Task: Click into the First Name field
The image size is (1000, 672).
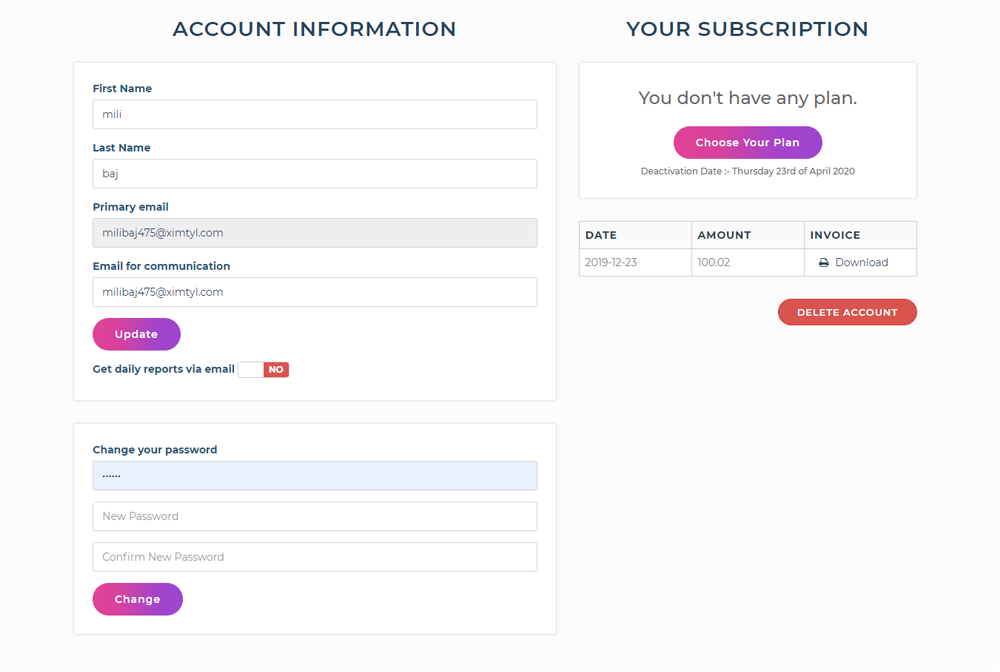Action: tap(314, 114)
